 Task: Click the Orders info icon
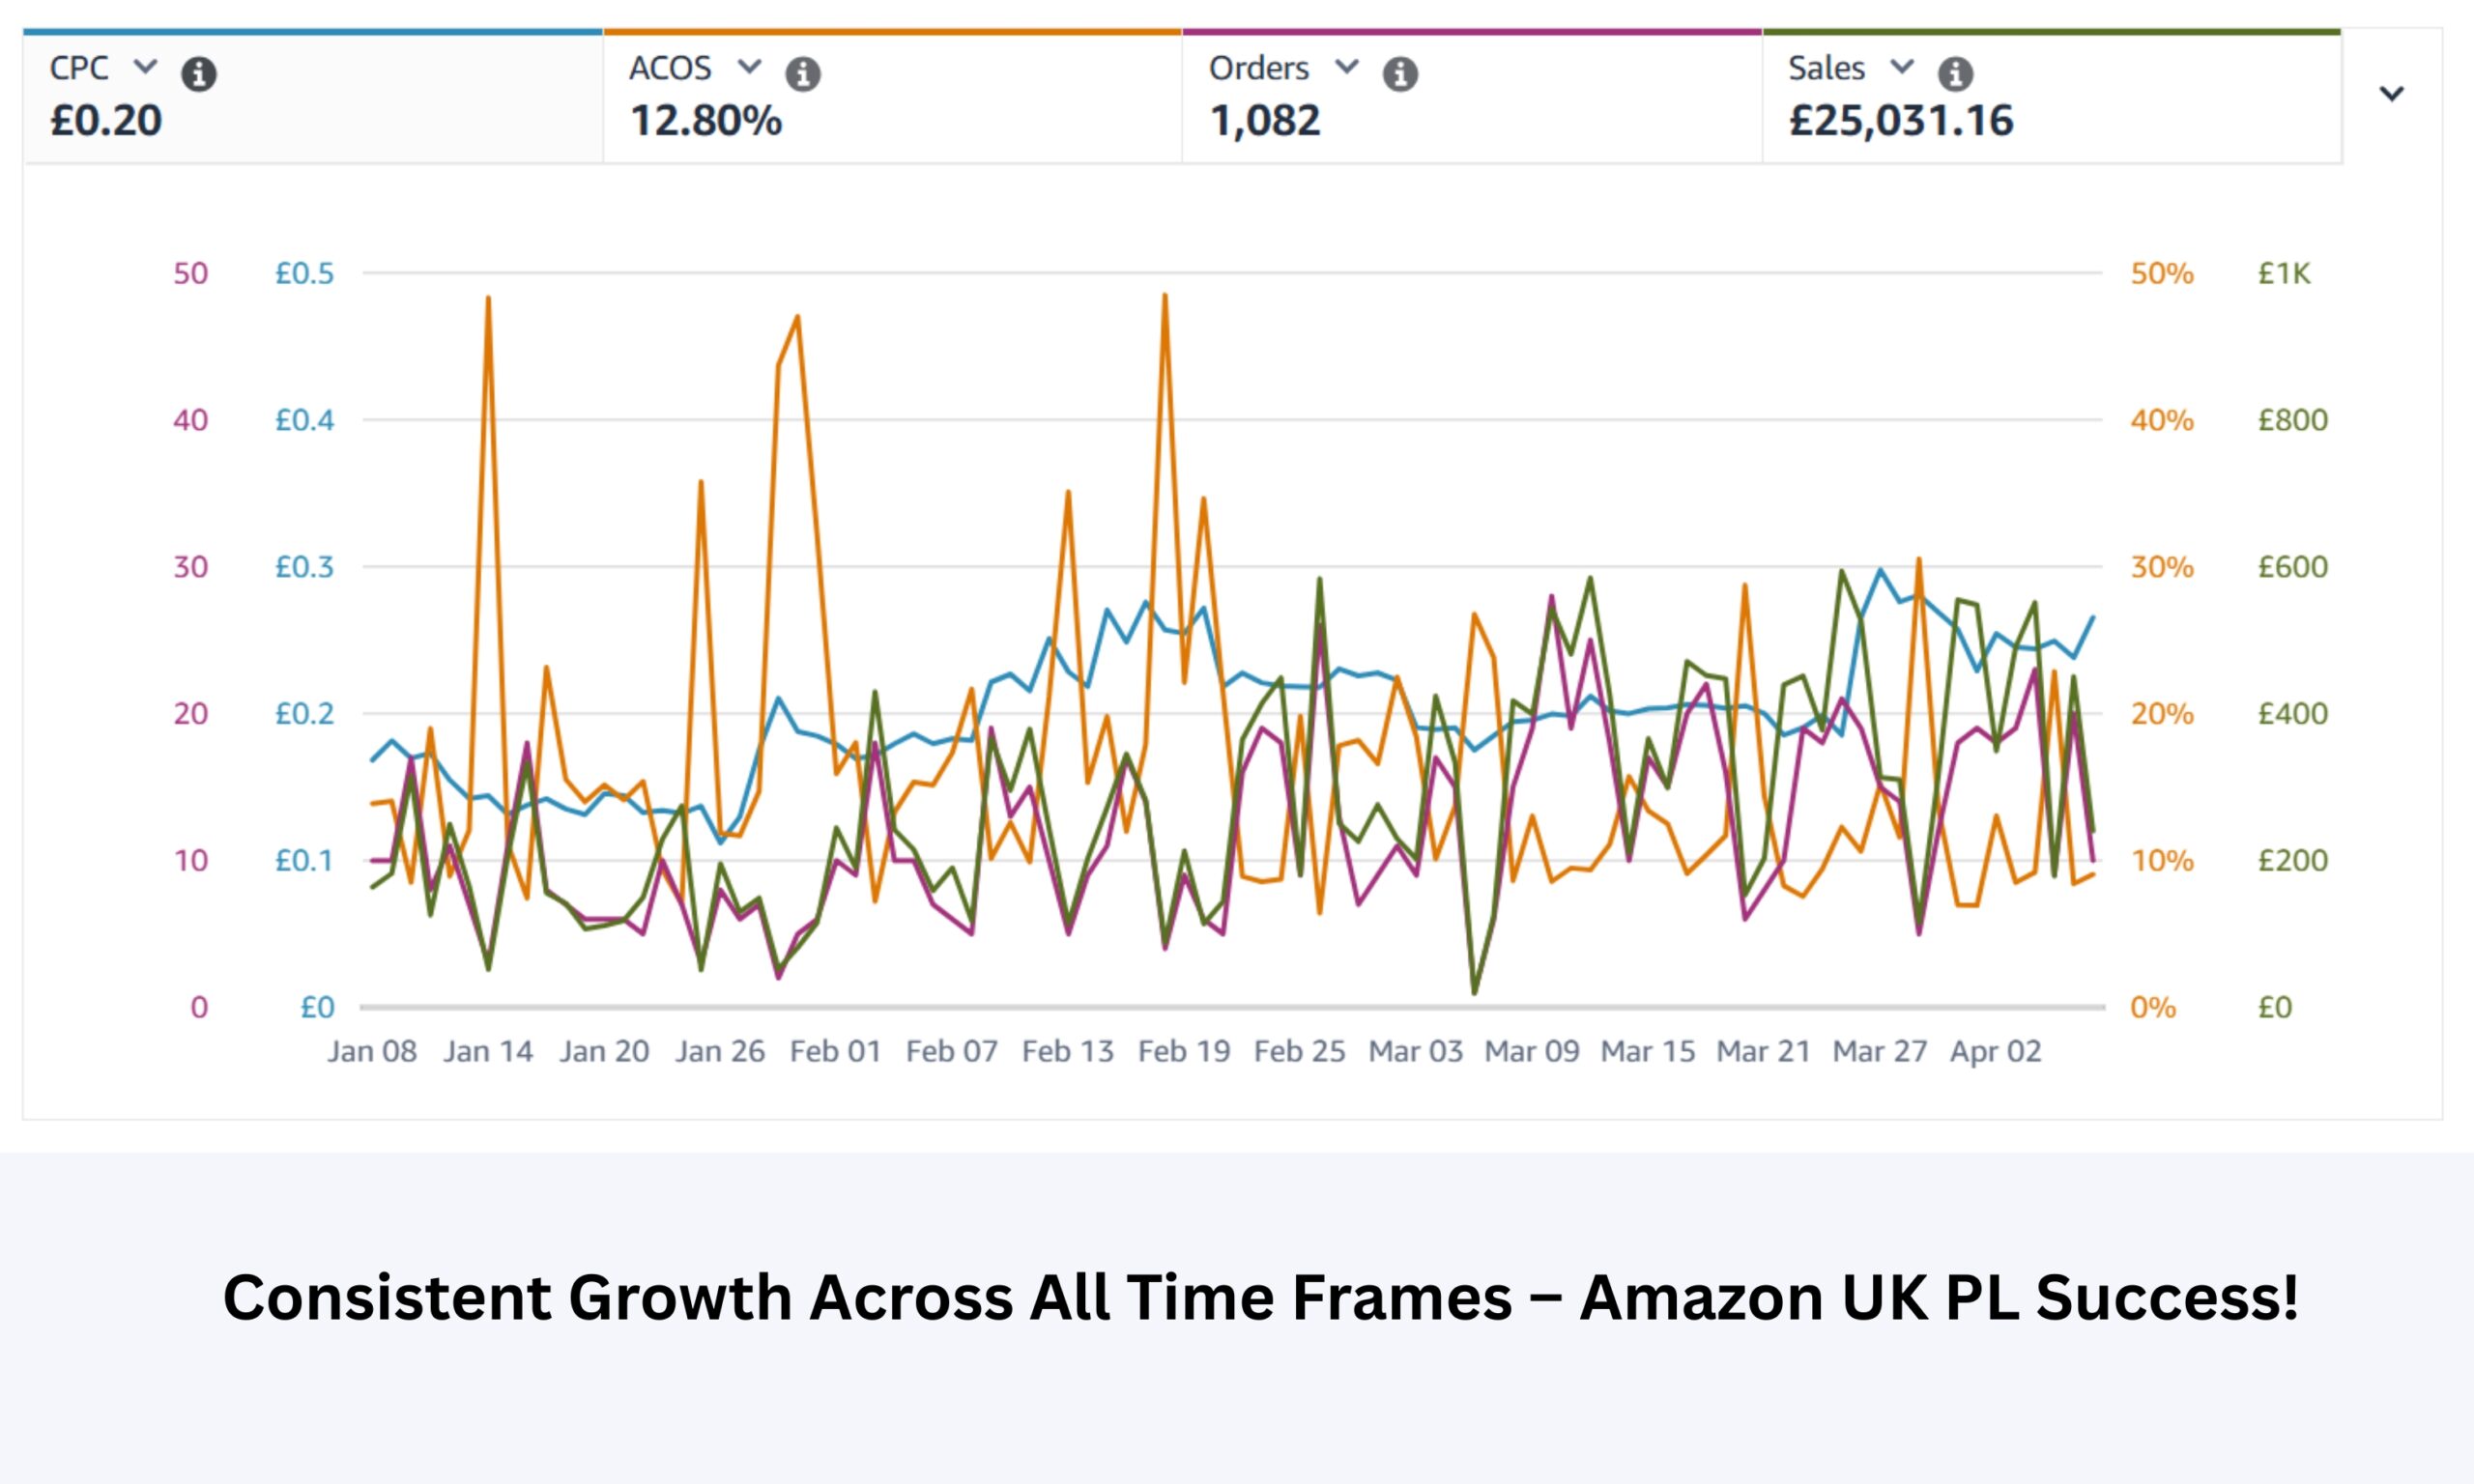[x=1400, y=73]
